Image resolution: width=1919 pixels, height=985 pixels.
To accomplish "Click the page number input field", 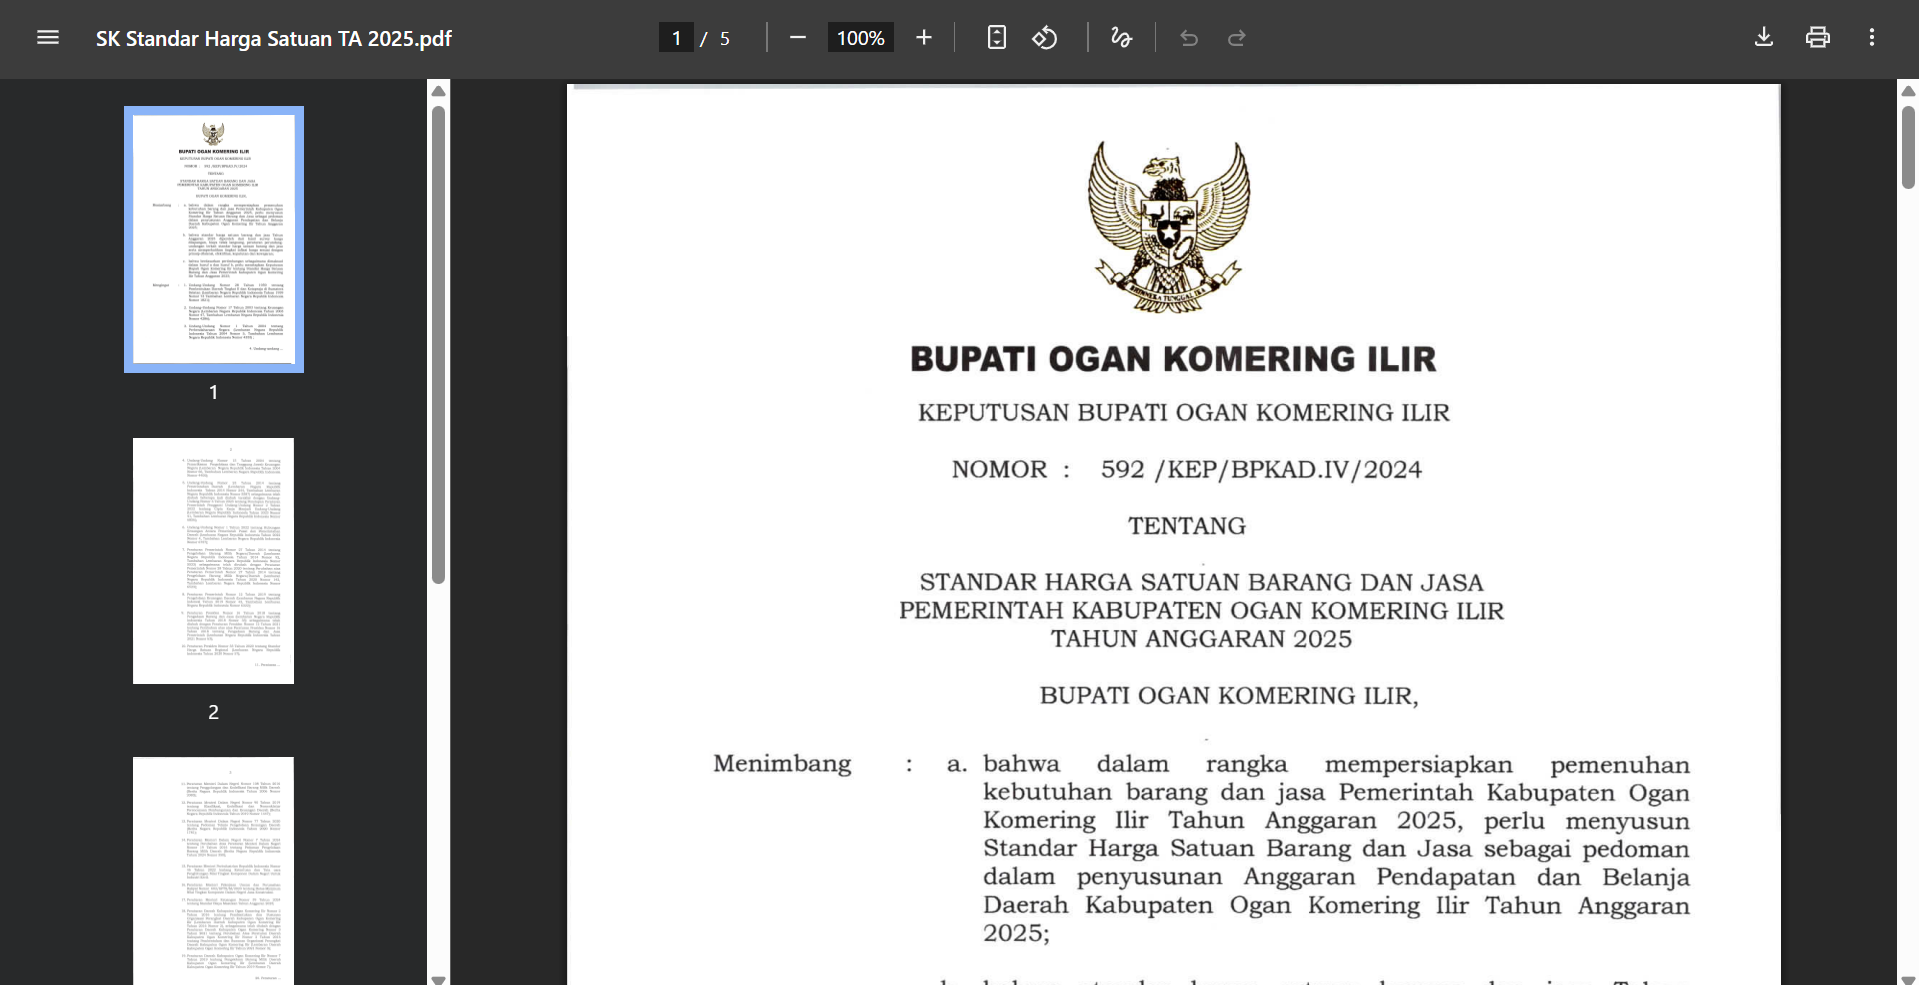I will [676, 38].
